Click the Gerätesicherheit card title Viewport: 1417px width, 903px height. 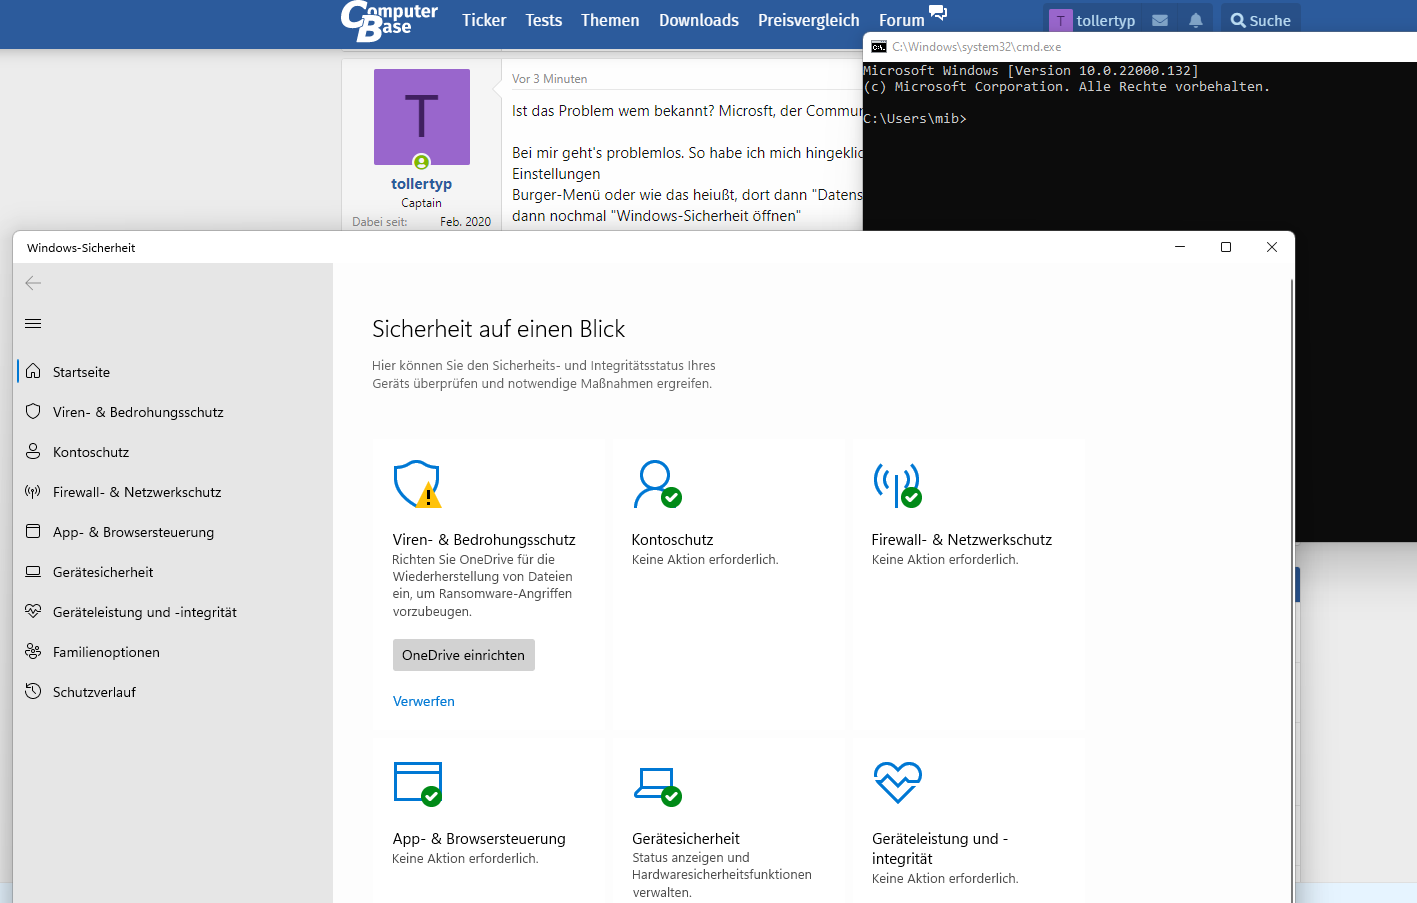(x=686, y=839)
